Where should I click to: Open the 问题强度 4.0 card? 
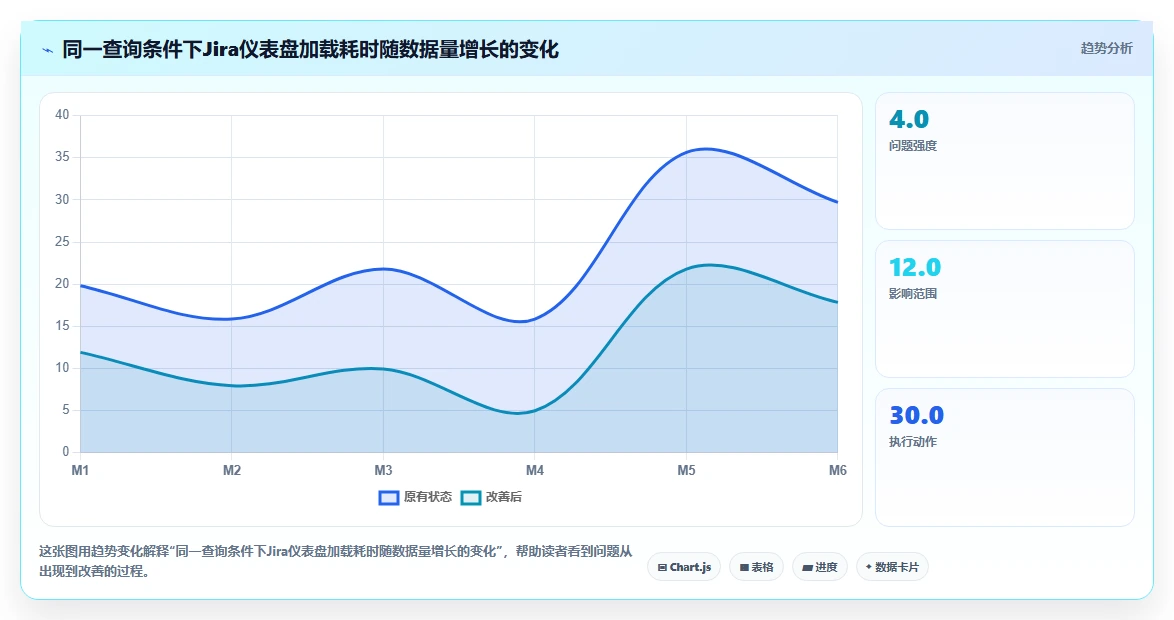(1005, 161)
